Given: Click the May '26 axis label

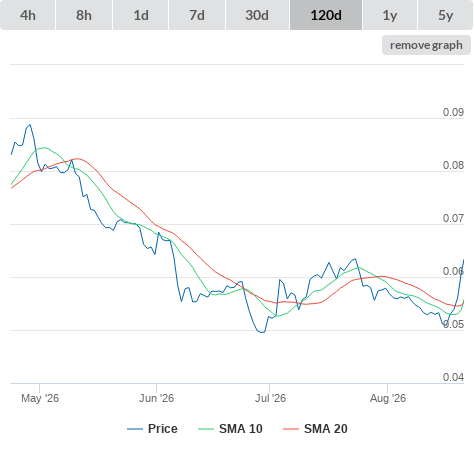Looking at the screenshot, I should 40,398.
